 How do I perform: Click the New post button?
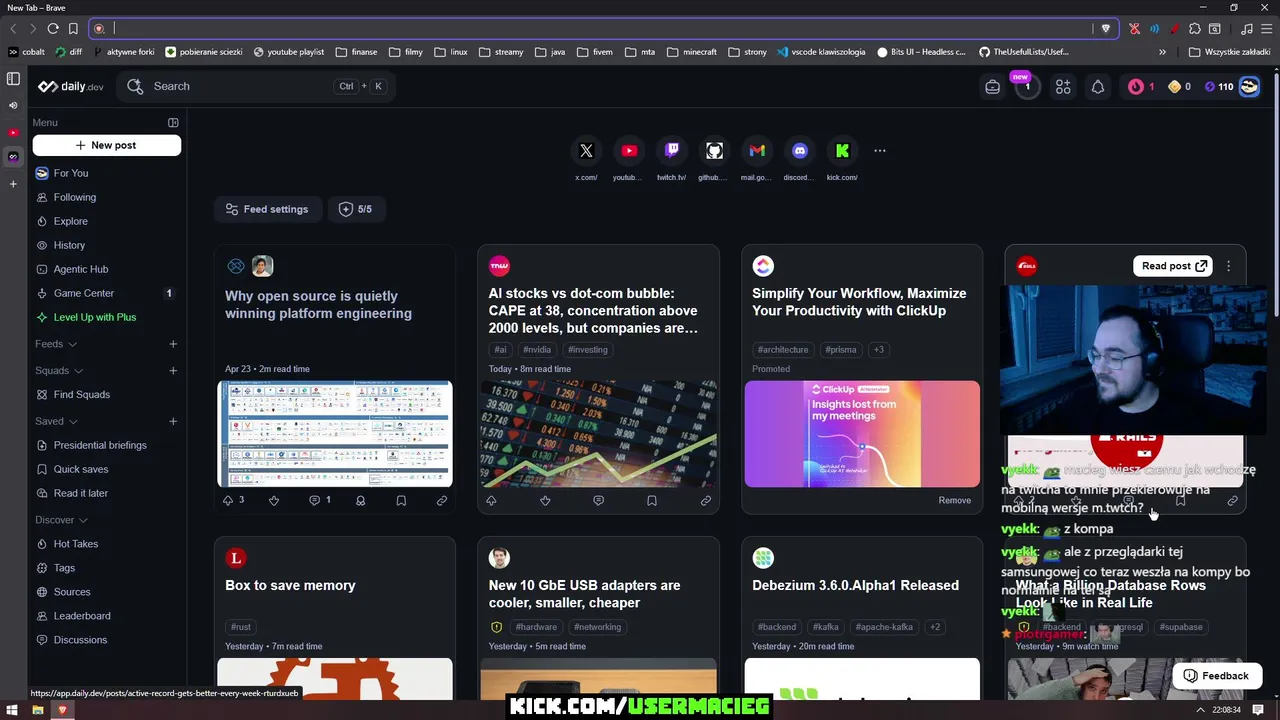pos(107,145)
